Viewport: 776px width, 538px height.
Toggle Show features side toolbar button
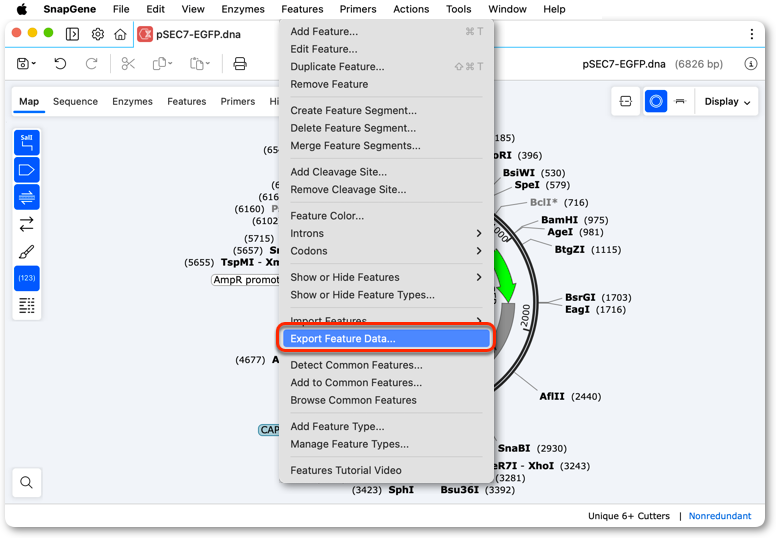pyautogui.click(x=27, y=170)
